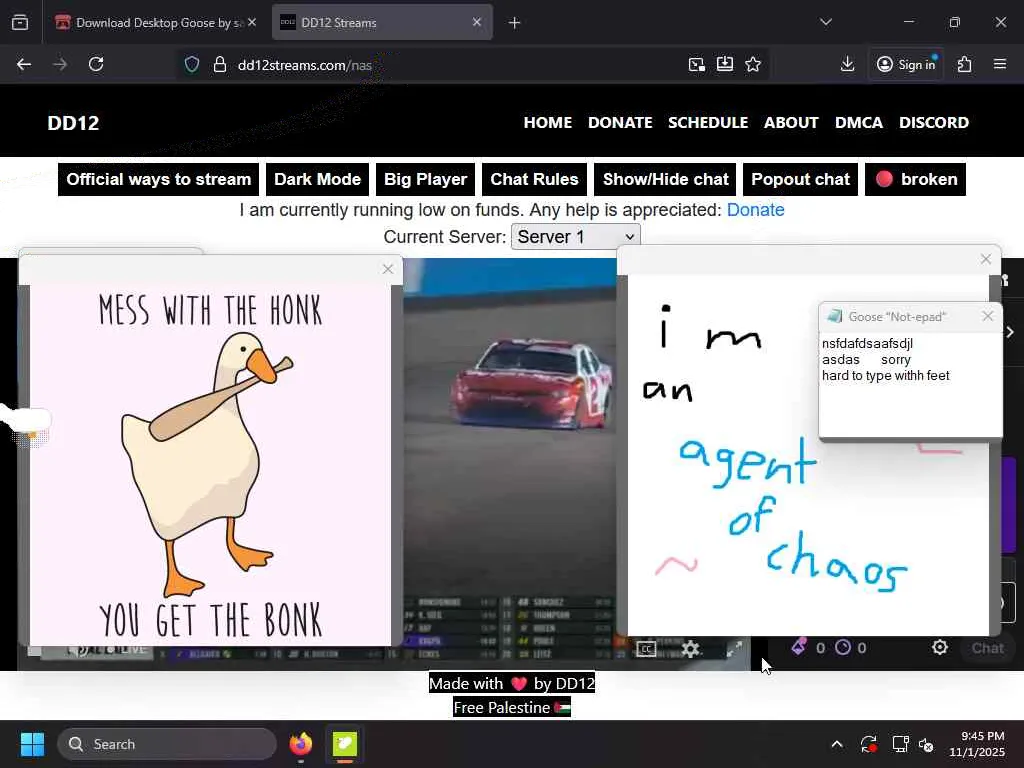This screenshot has height=768, width=1024.
Task: Open the Chat Rules button
Action: [x=534, y=180]
